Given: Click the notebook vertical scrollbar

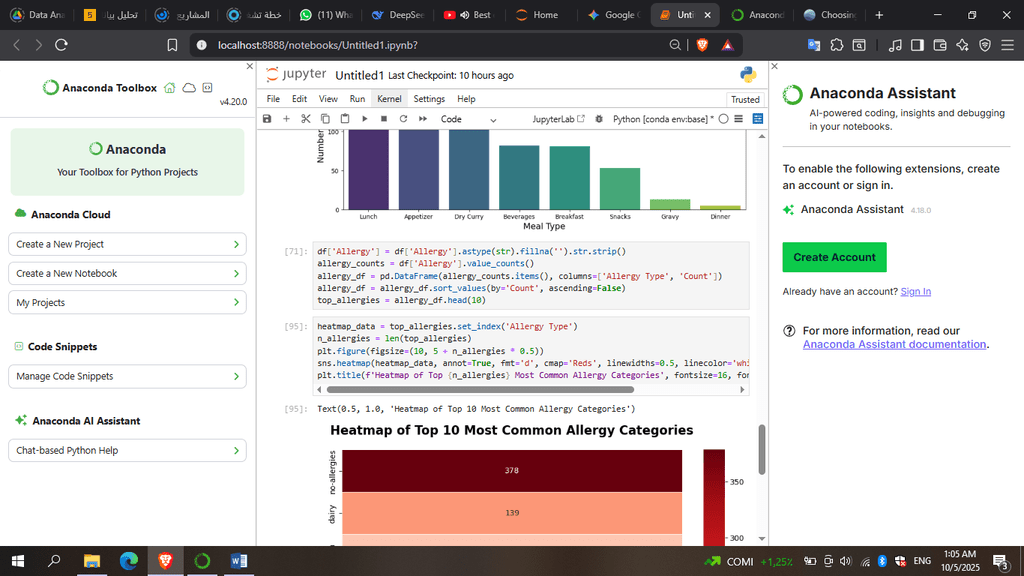Looking at the screenshot, I should 762,450.
